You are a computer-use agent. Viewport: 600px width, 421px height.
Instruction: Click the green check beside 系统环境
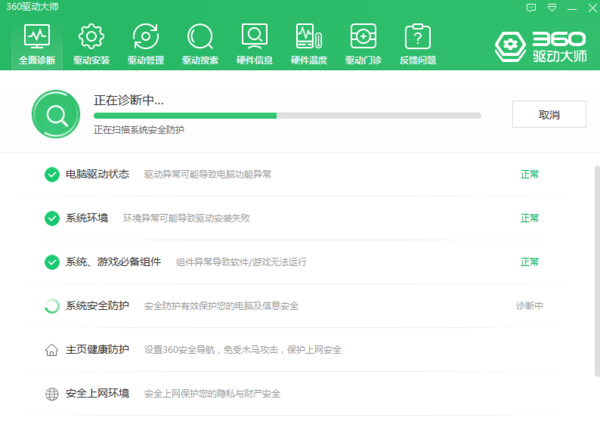click(x=52, y=218)
